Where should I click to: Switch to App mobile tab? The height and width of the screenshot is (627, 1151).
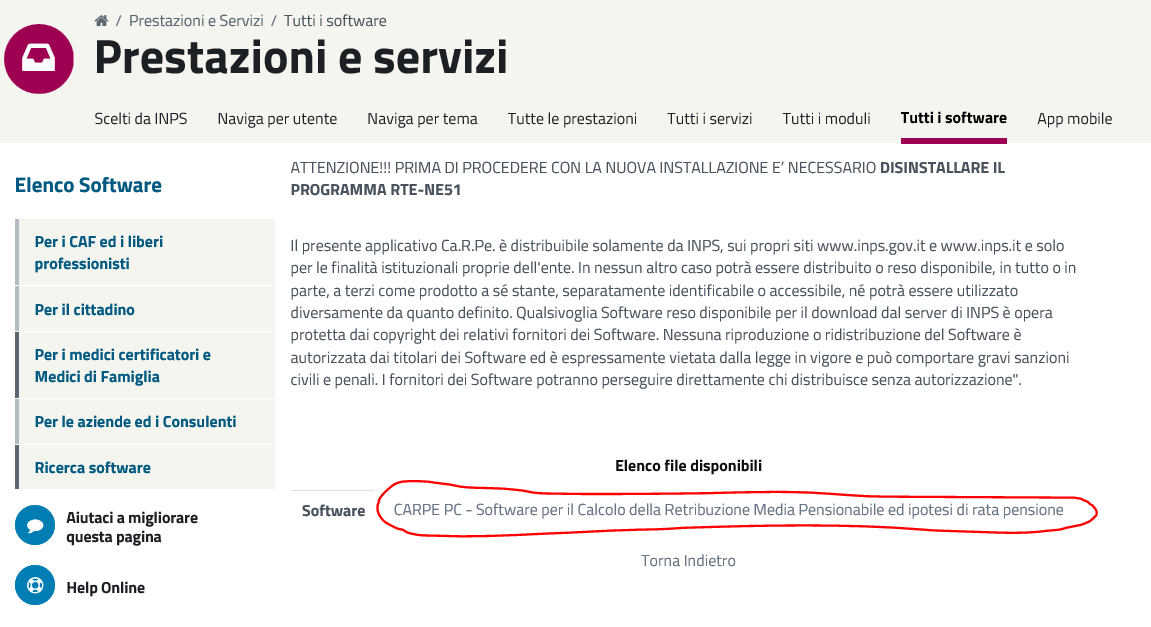tap(1074, 118)
